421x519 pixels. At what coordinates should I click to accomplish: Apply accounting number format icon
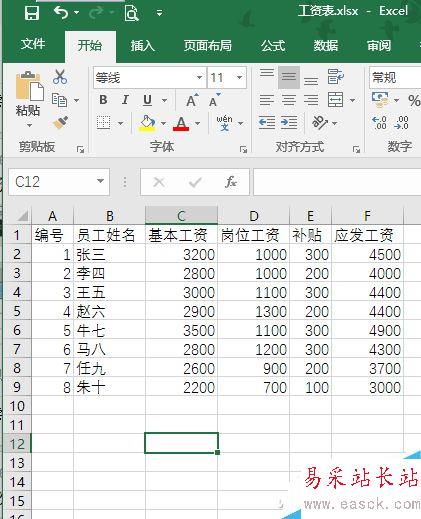pos(380,100)
